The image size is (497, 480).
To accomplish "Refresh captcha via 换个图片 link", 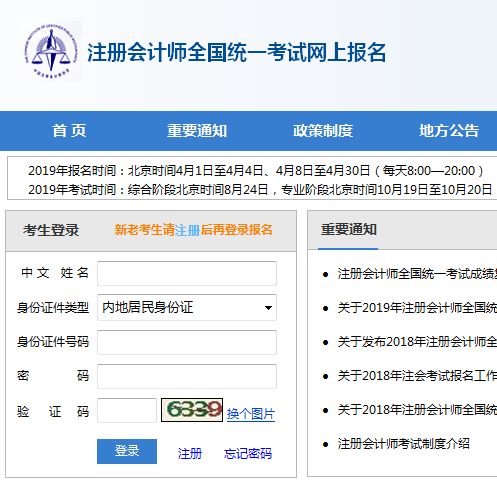I will click(x=251, y=414).
